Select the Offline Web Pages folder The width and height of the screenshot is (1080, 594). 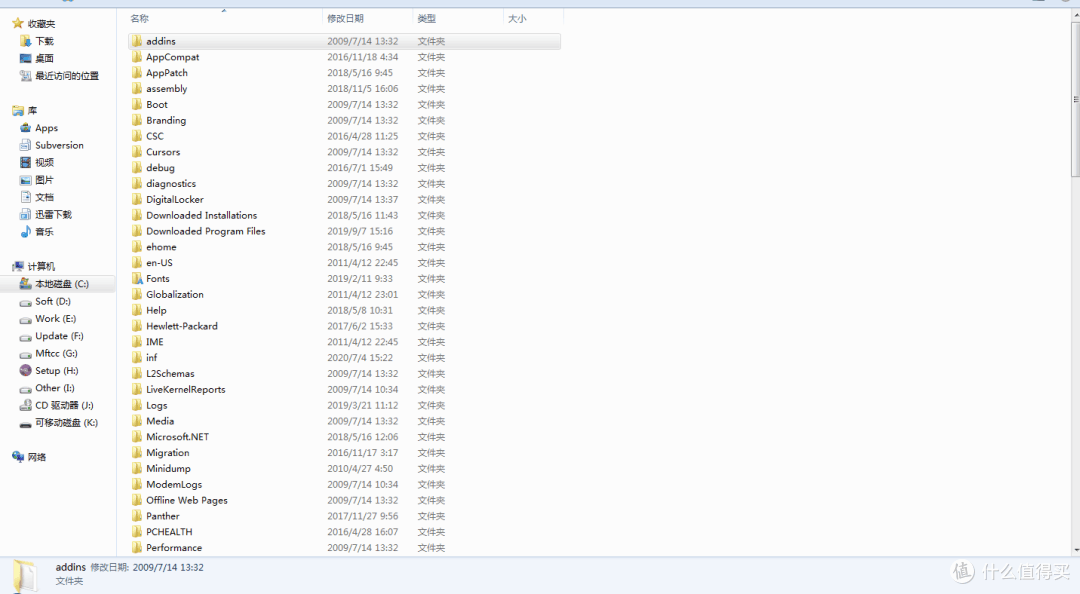pyautogui.click(x=186, y=501)
